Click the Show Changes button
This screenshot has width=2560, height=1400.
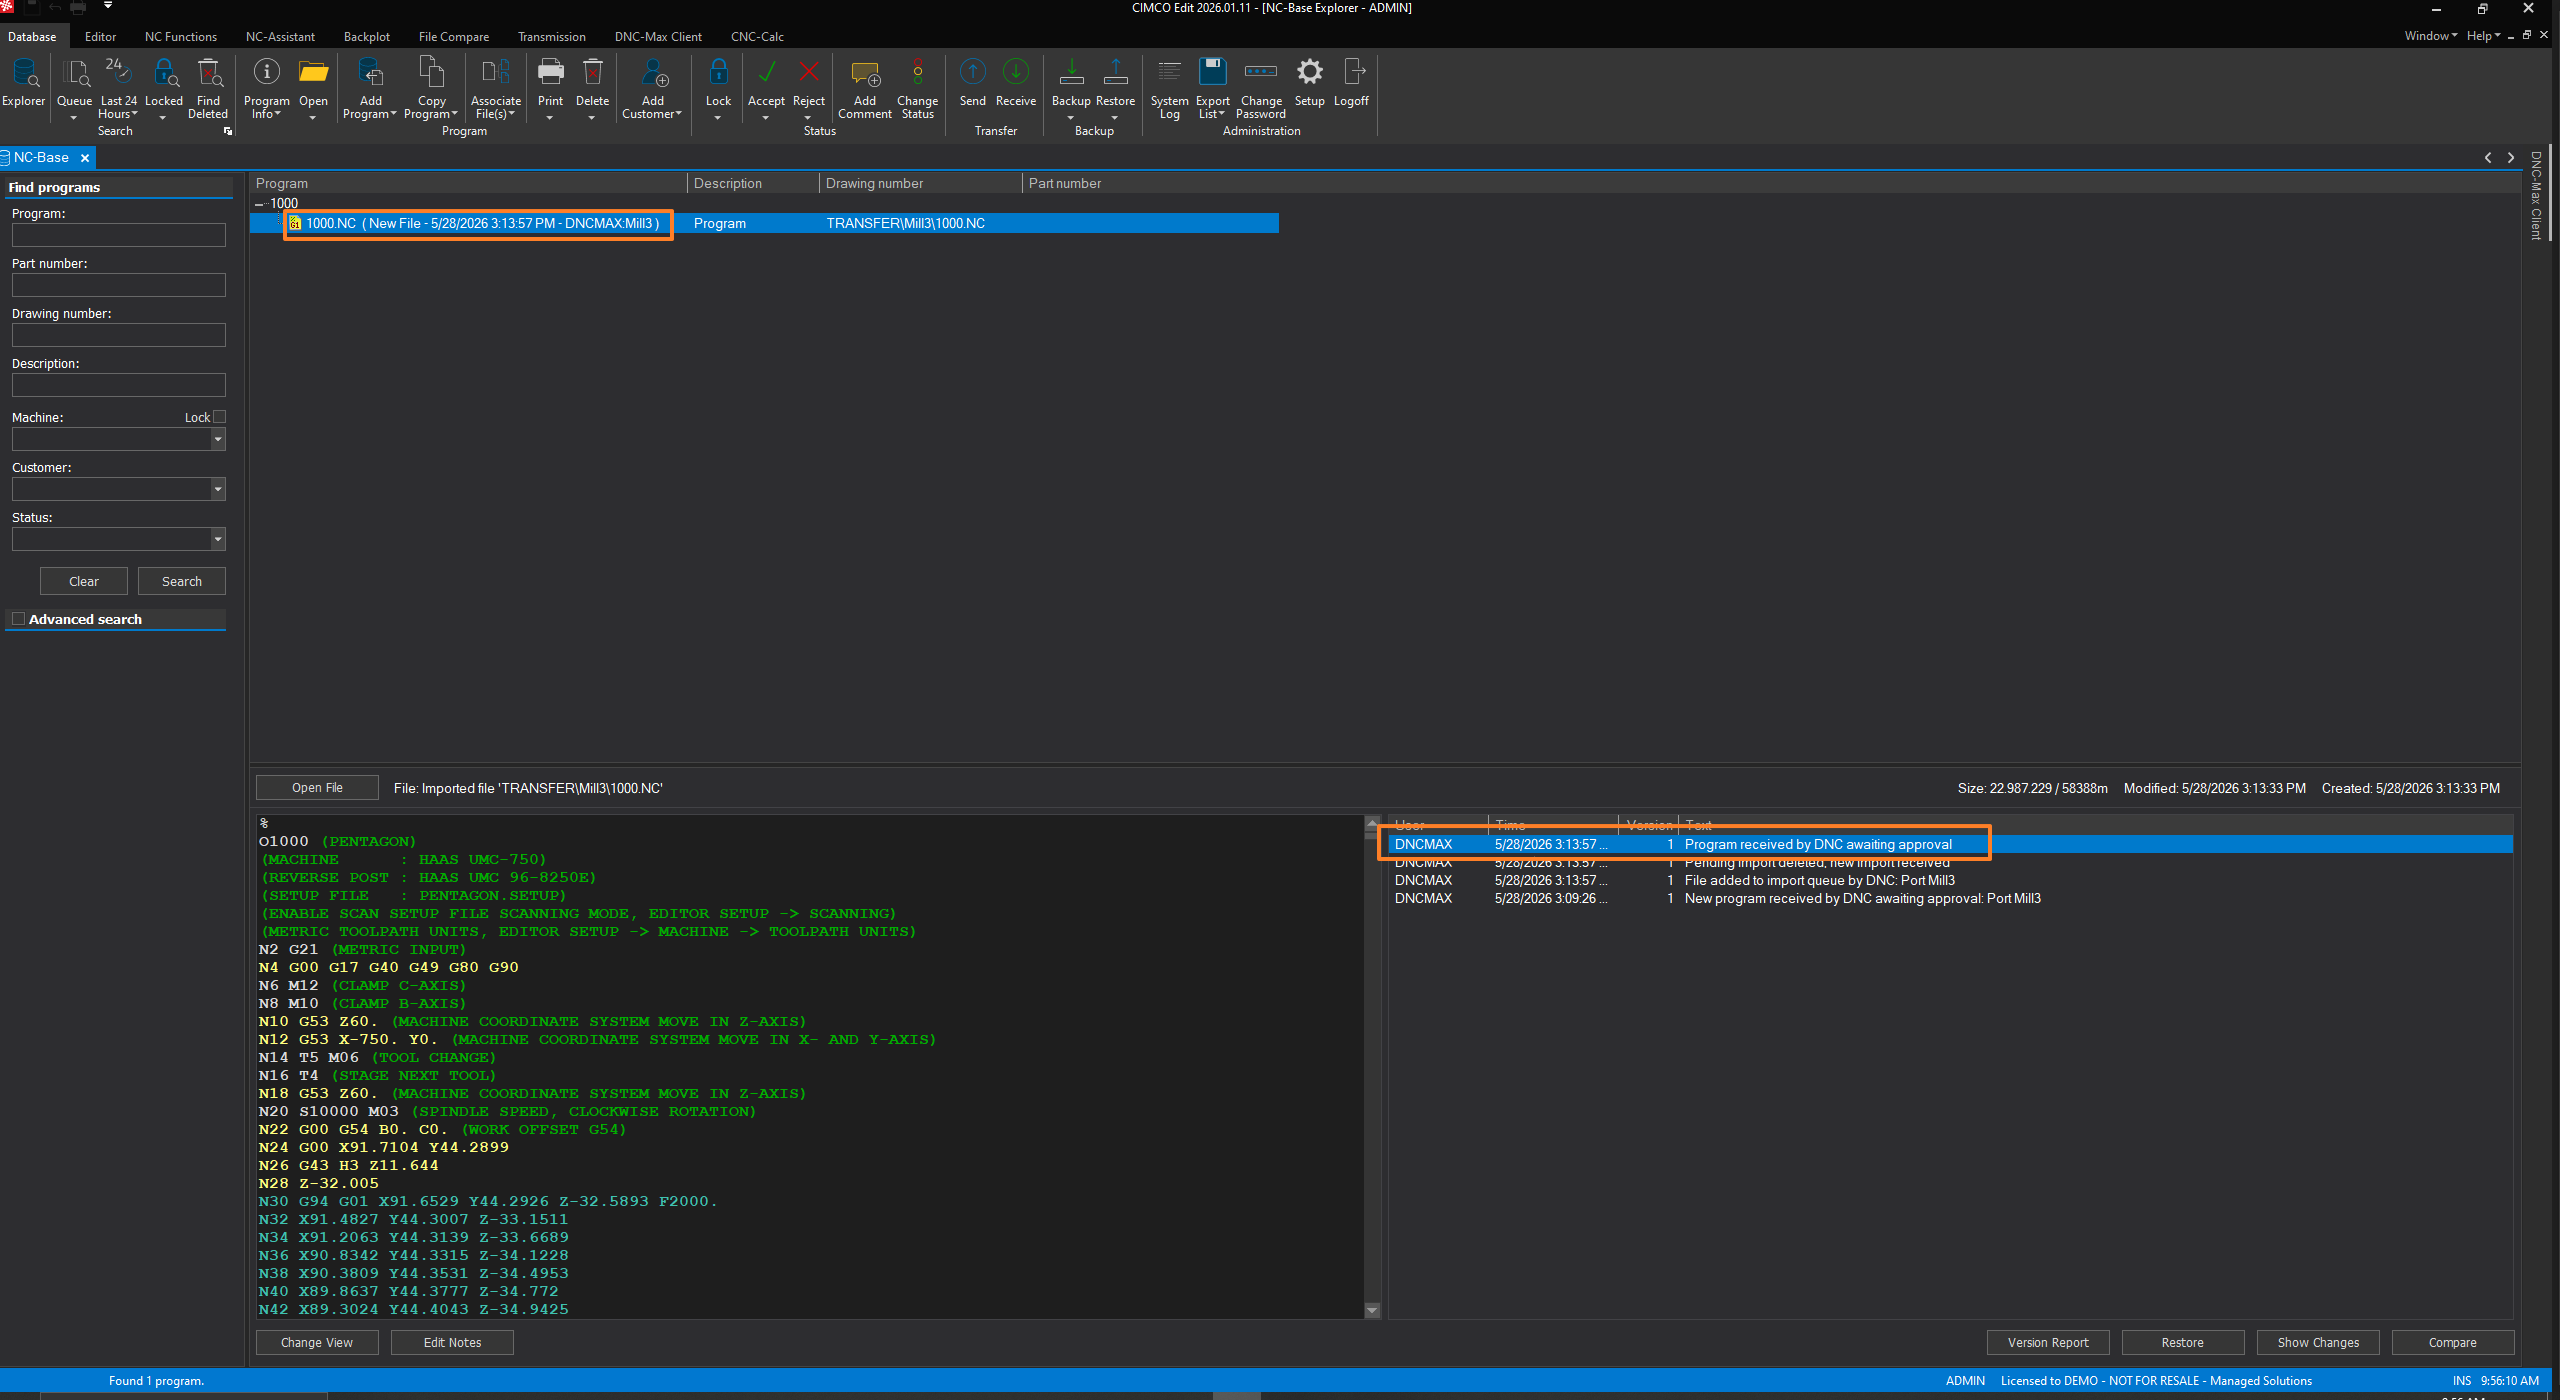click(x=2318, y=1343)
